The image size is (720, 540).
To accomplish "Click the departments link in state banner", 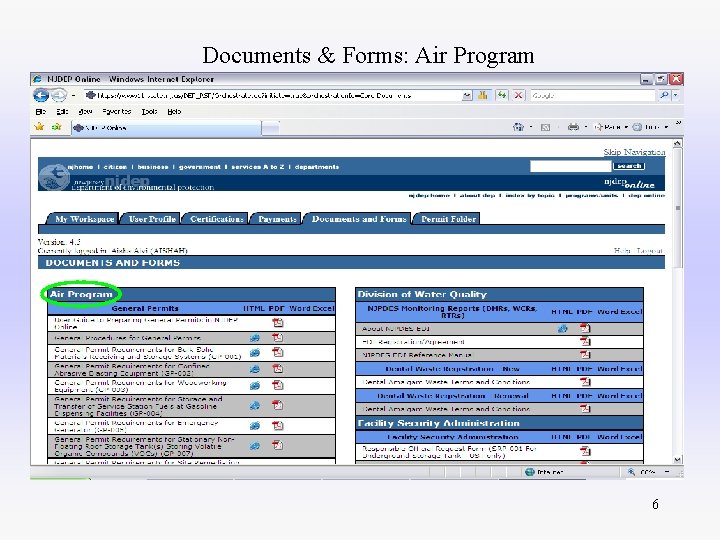I will [317, 167].
